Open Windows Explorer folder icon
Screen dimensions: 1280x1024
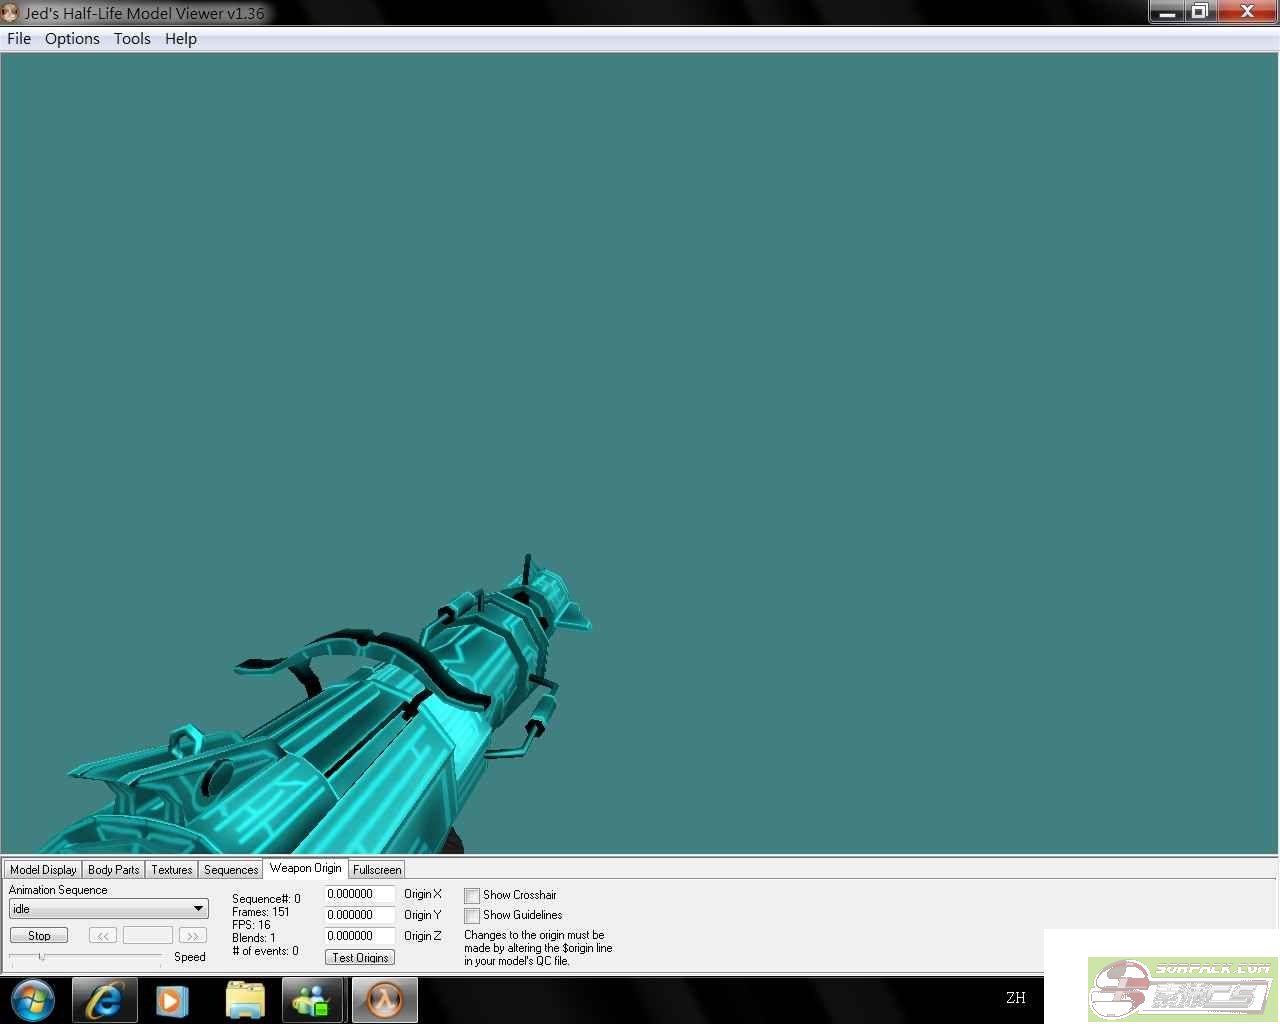[245, 1000]
